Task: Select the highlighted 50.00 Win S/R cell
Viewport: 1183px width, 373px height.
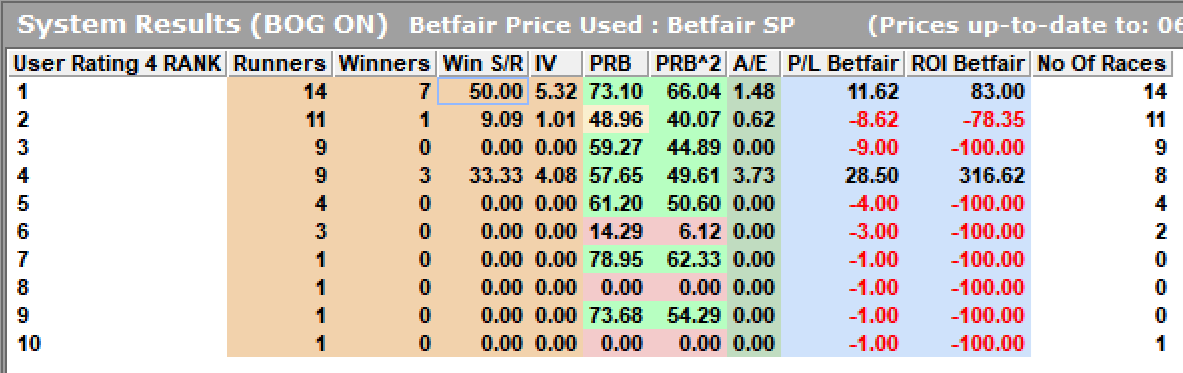Action: point(483,92)
